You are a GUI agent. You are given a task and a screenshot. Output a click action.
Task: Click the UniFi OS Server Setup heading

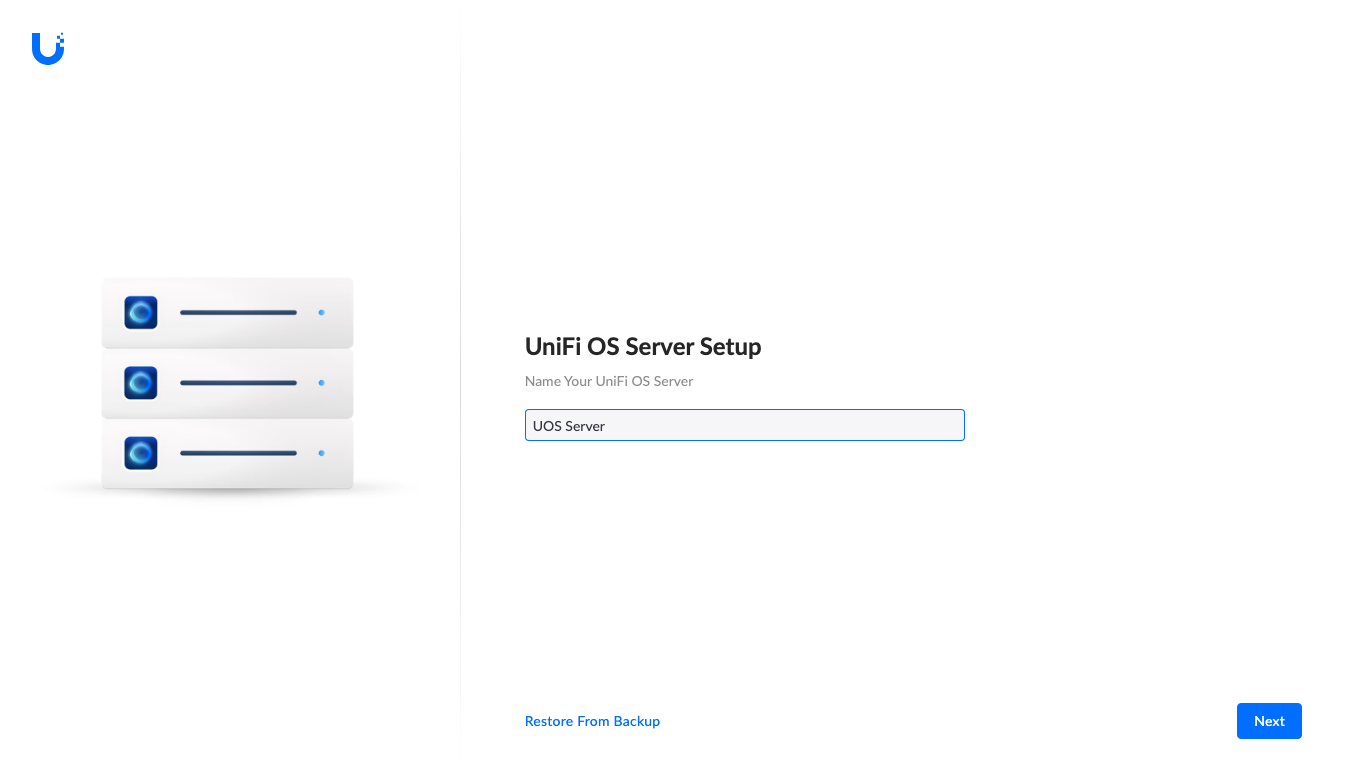coord(643,347)
